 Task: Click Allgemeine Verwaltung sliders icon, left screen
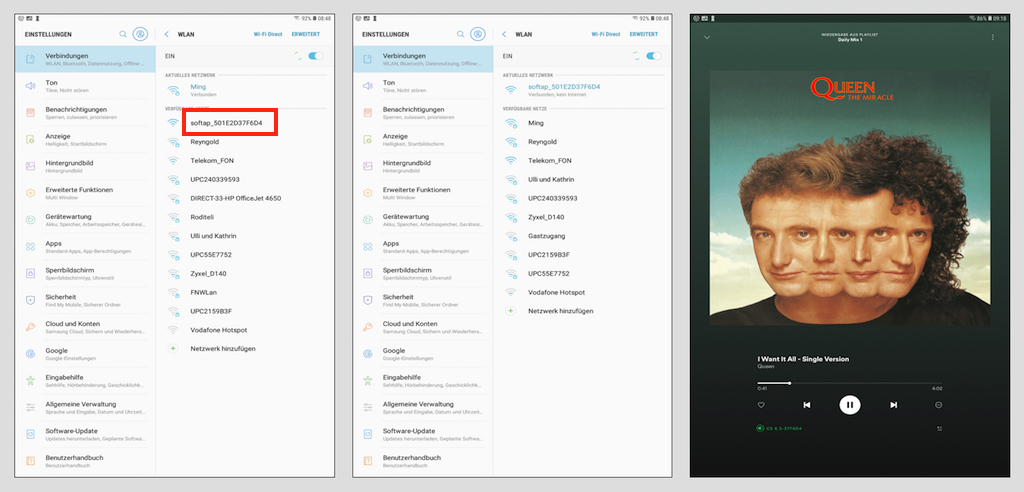point(30,407)
